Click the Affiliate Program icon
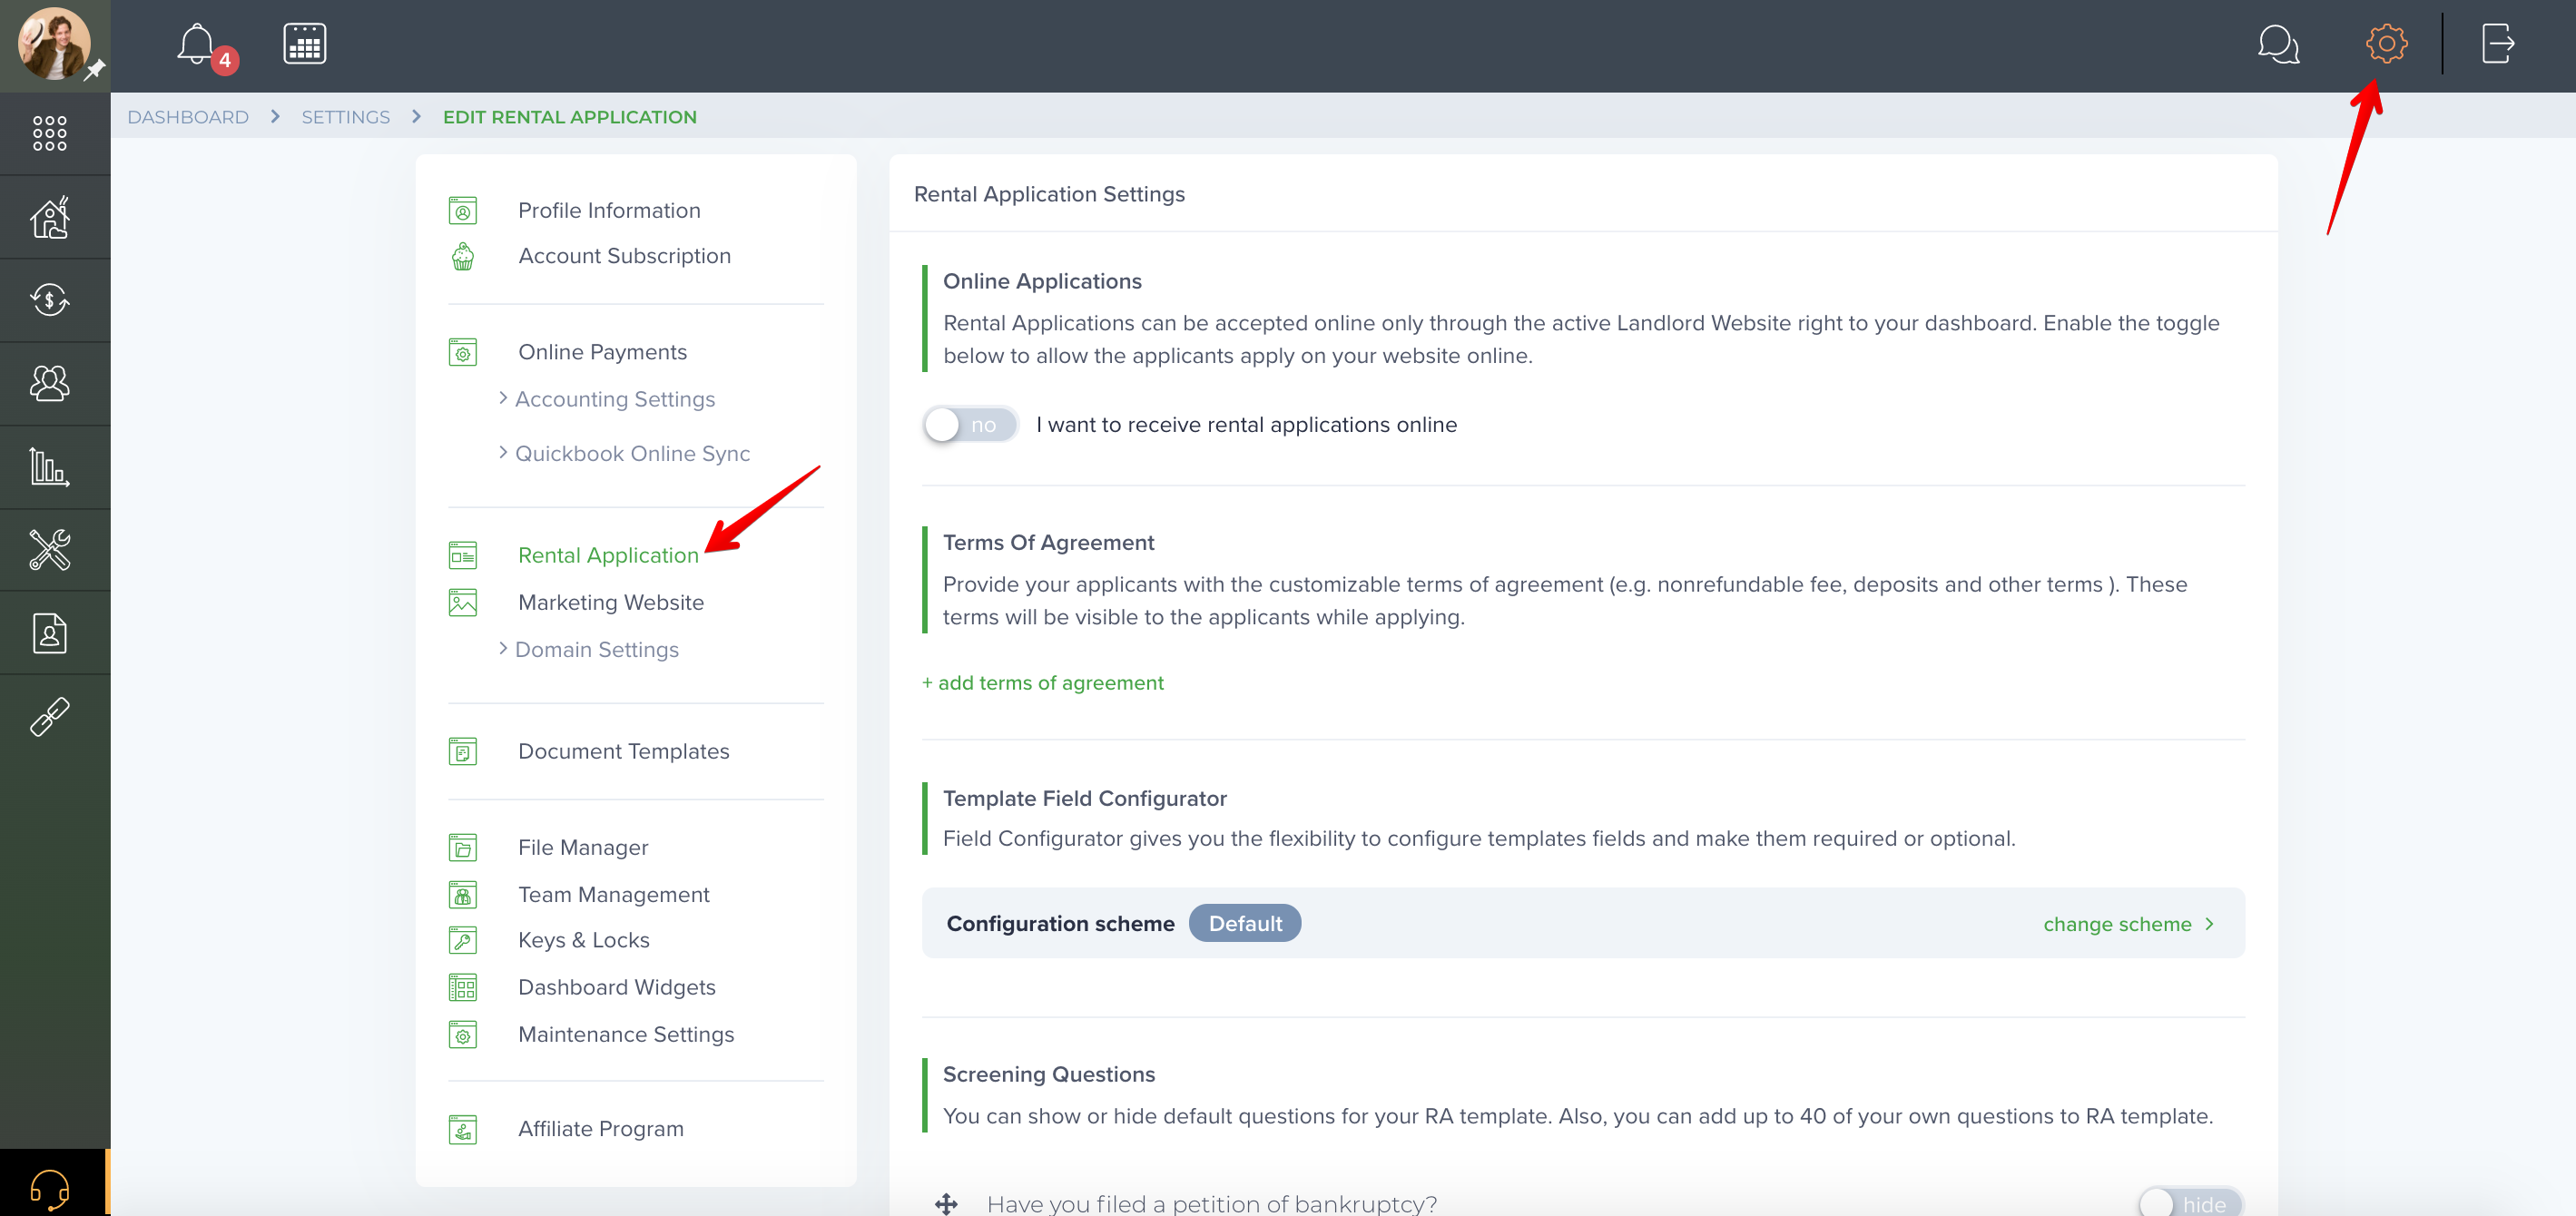The width and height of the screenshot is (2576, 1216). 463,1130
